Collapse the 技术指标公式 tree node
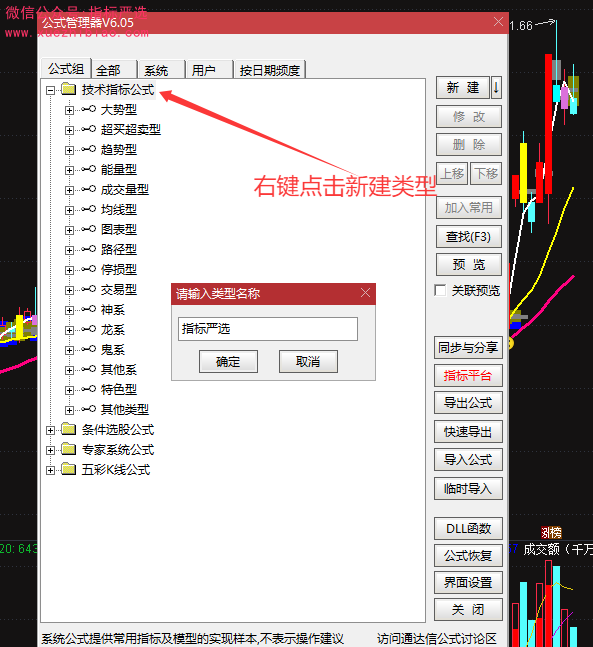Viewport: 593px width, 647px height. click(50, 90)
